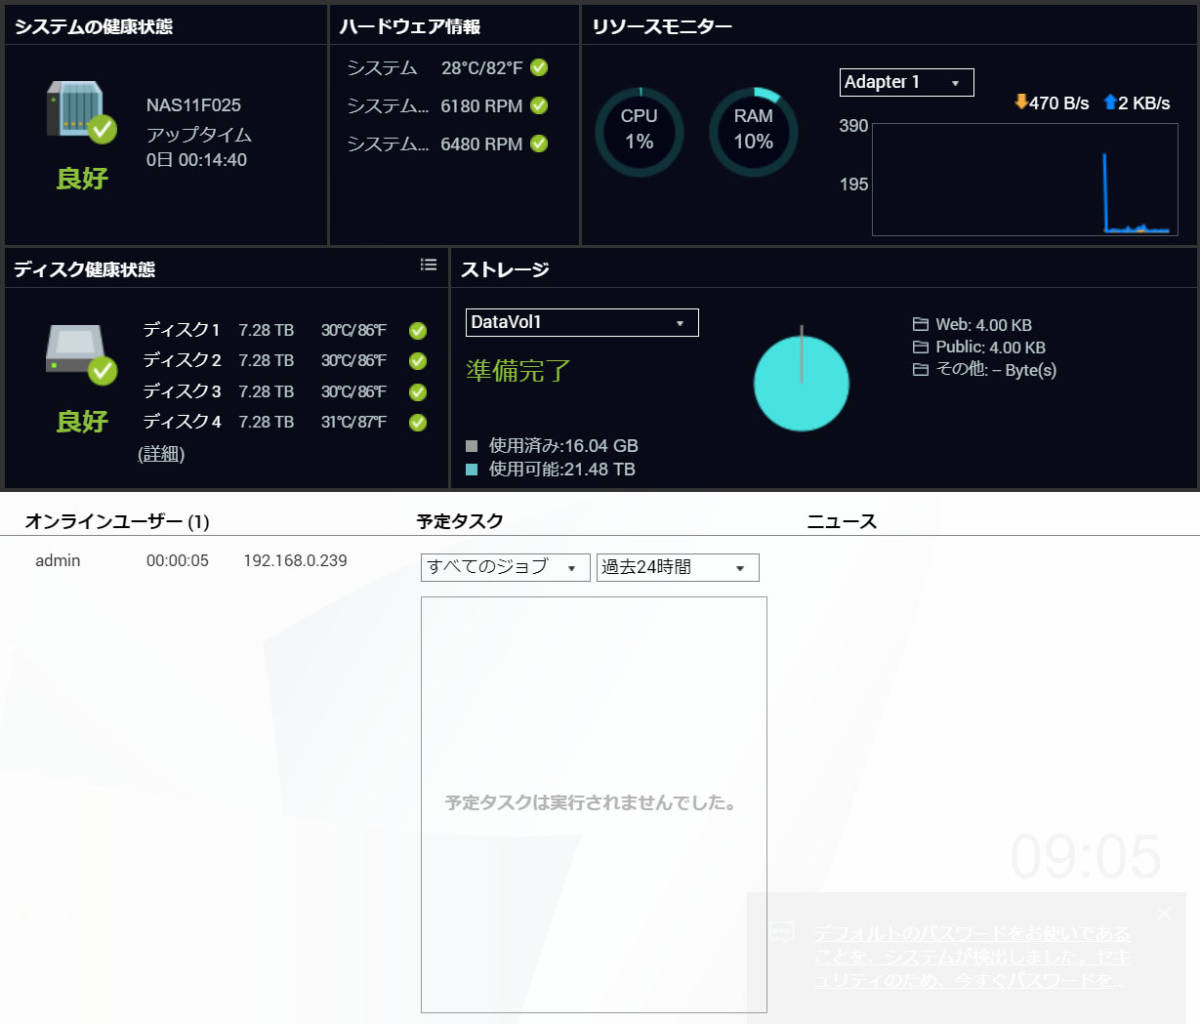
Task: Open the Adapter 1 dropdown
Action: (x=906, y=82)
